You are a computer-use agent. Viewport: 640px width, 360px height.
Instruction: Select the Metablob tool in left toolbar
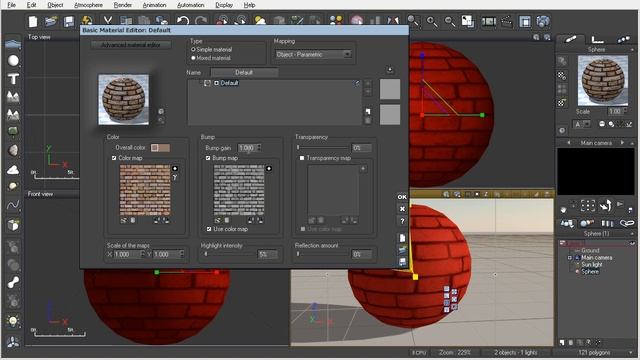click(x=13, y=282)
